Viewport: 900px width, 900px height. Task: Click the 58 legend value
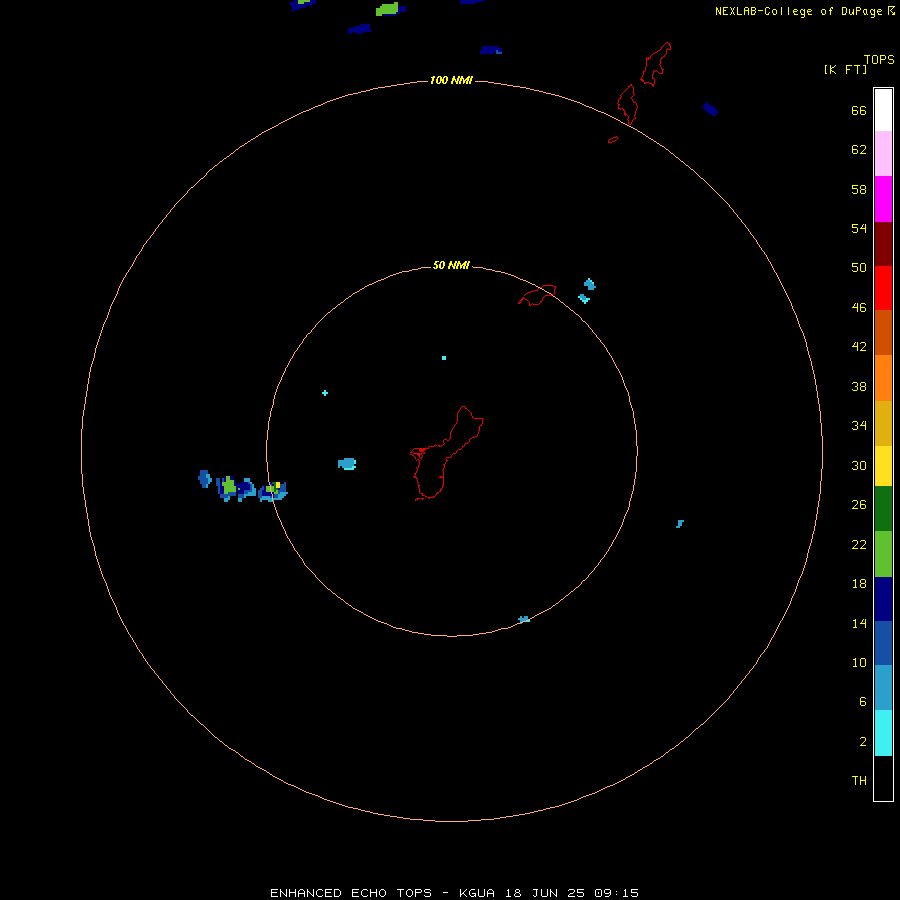859,189
